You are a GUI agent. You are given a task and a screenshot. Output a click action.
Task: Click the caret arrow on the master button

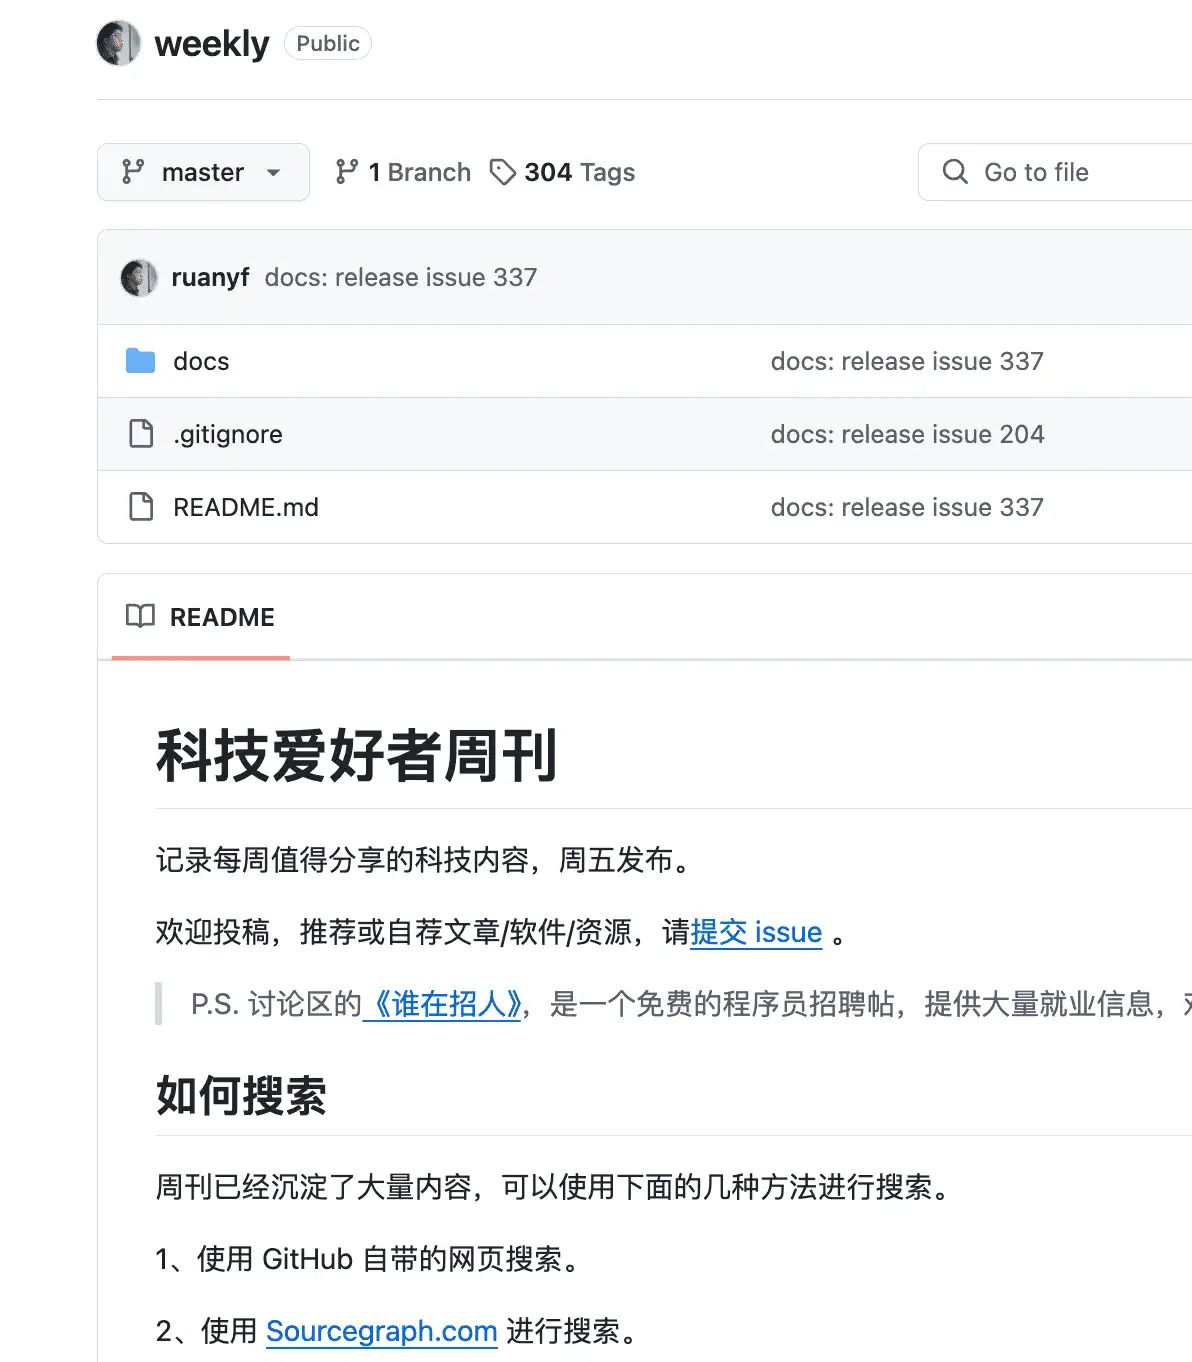click(x=274, y=173)
